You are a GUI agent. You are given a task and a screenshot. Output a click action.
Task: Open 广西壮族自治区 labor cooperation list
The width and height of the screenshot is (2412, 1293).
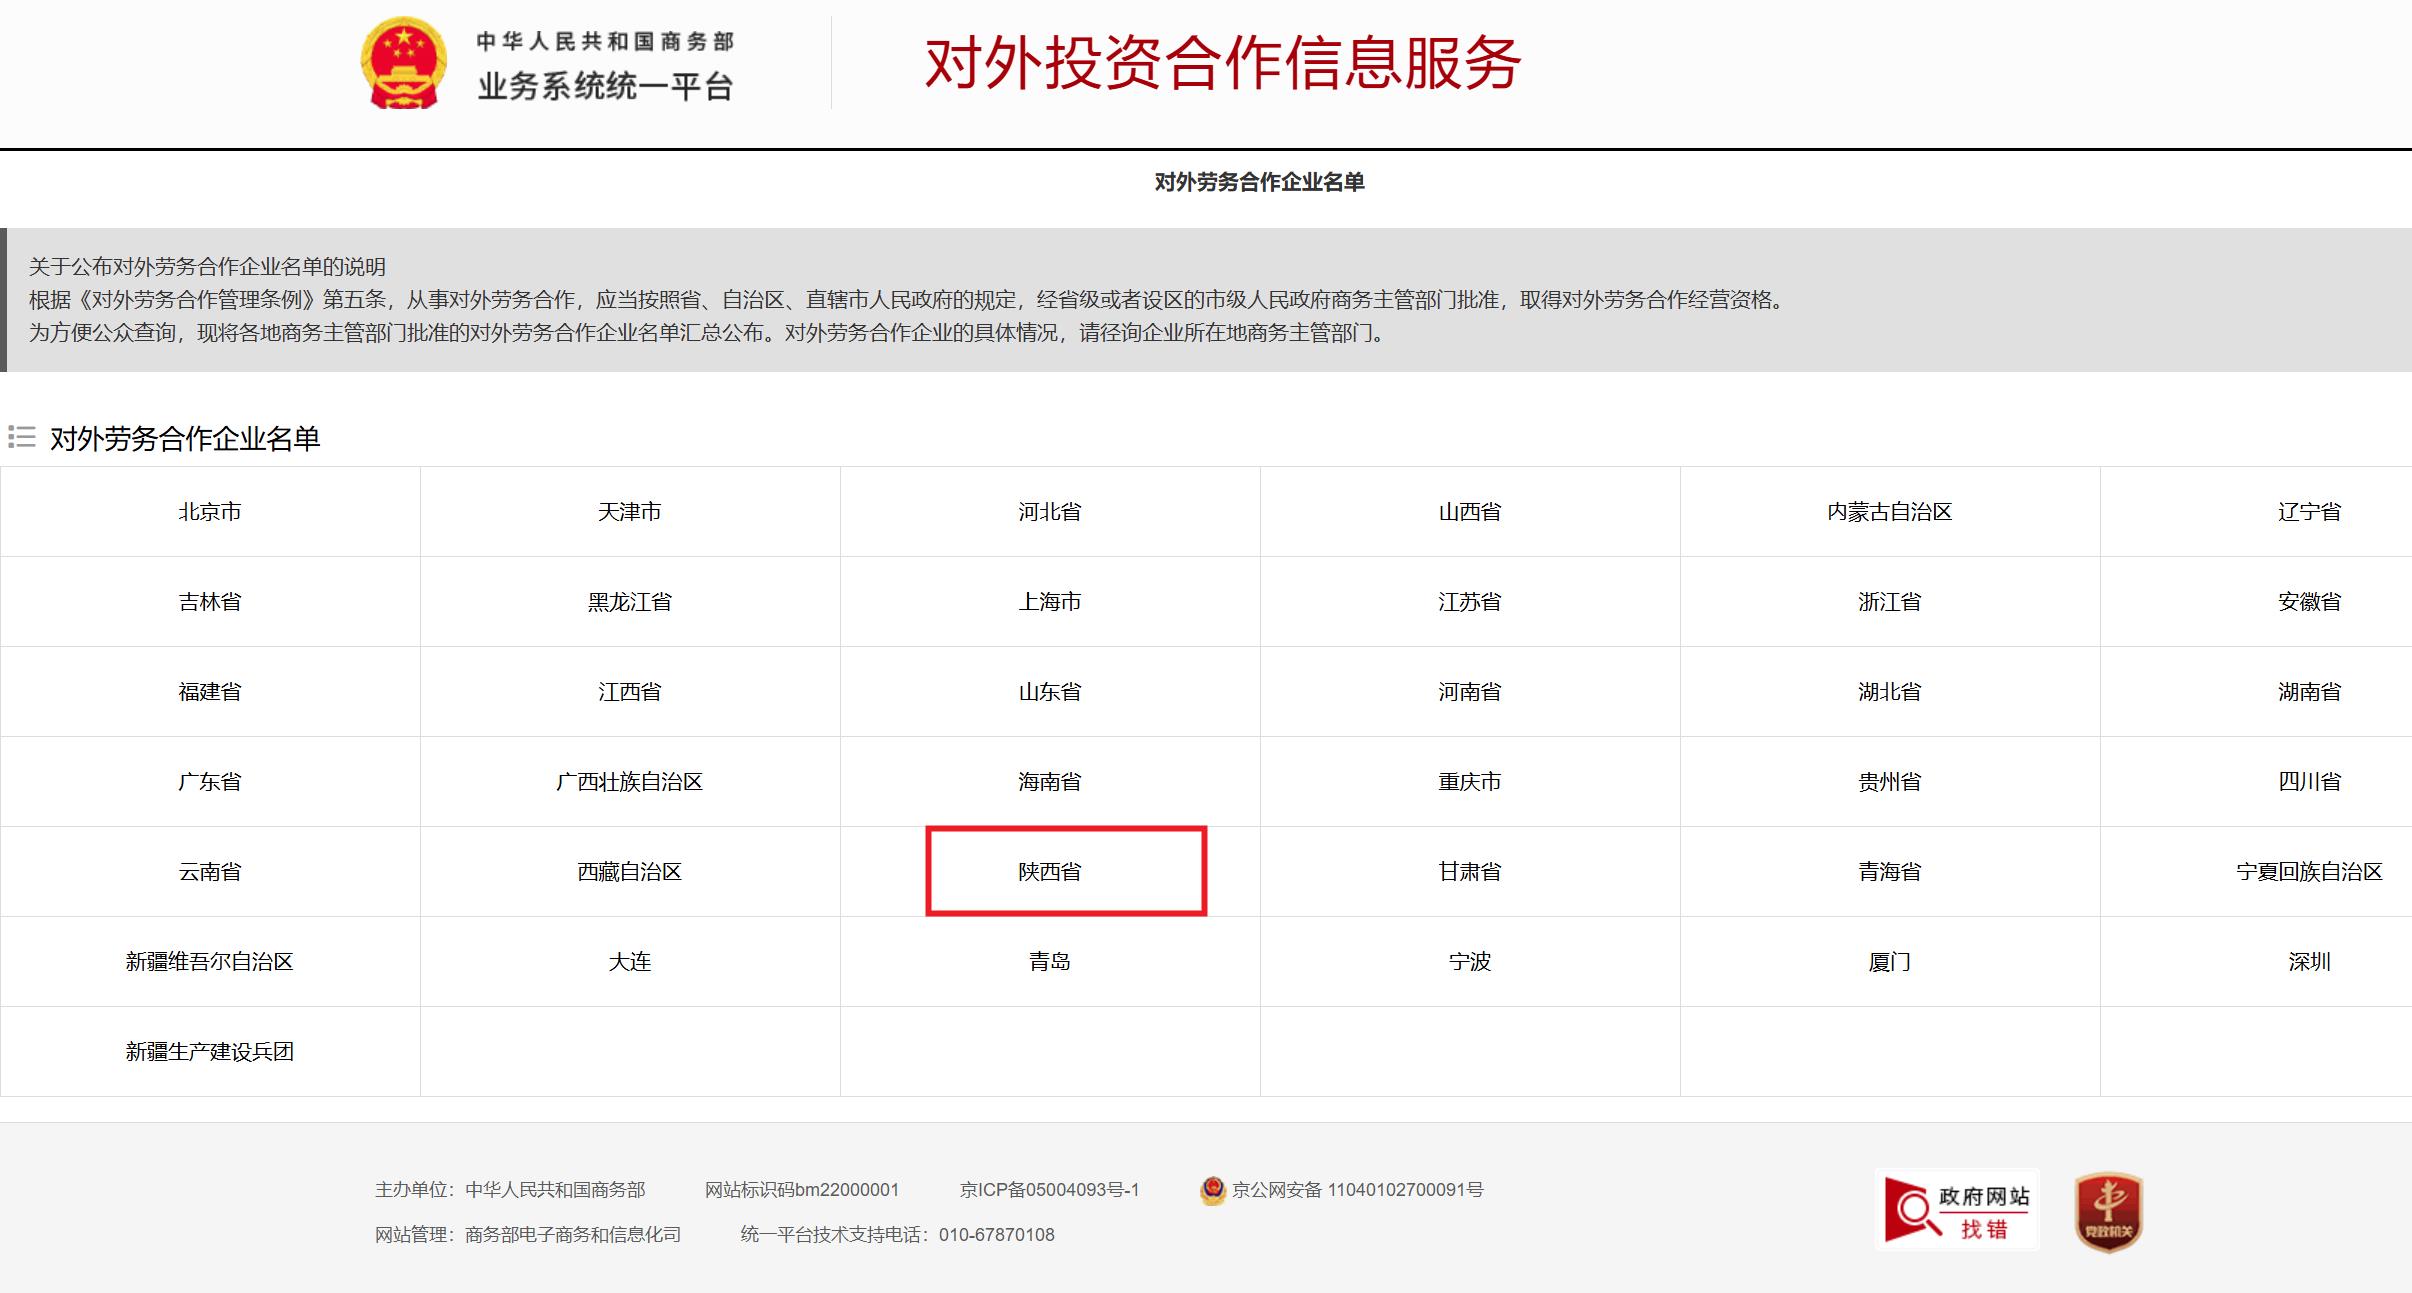[x=629, y=782]
